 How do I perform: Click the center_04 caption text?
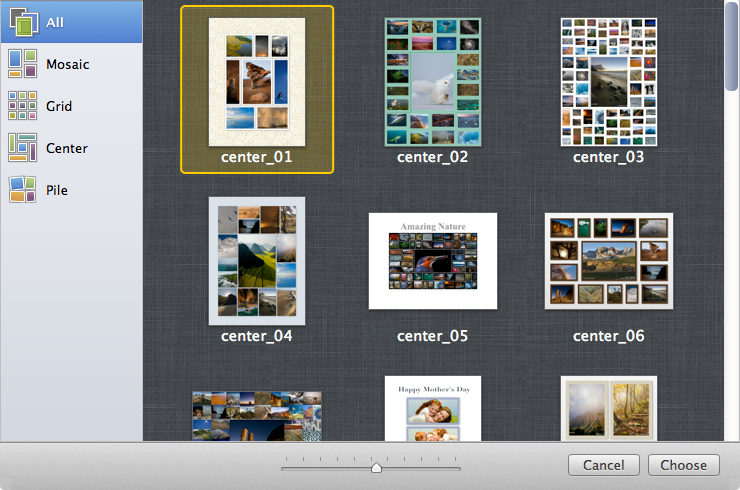257,336
